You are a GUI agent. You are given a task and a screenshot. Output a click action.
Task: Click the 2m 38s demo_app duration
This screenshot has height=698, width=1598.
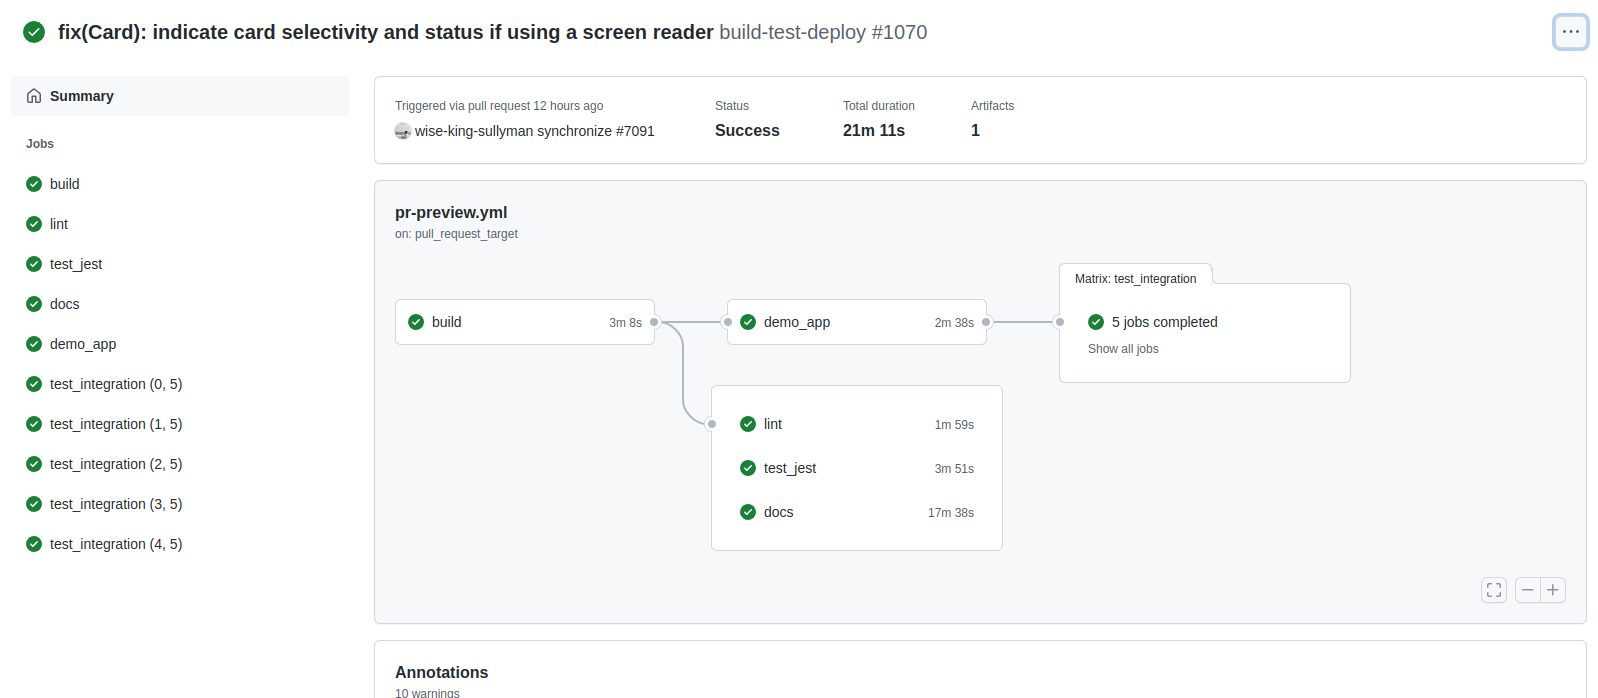pos(954,323)
